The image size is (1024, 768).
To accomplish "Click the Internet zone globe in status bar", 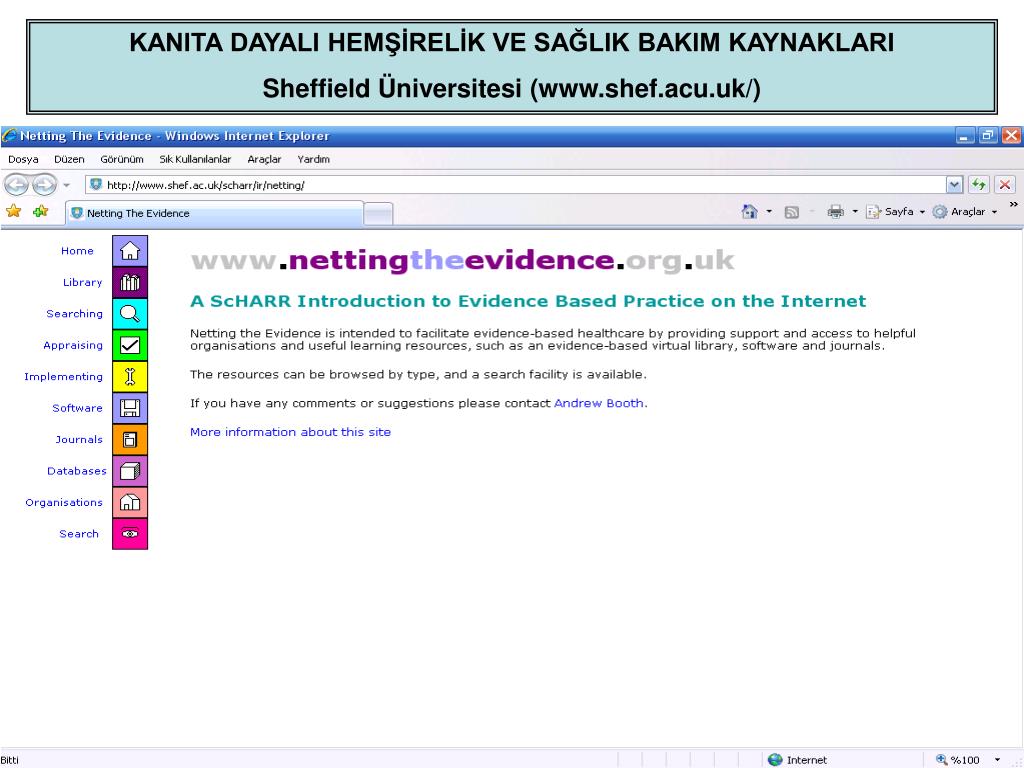I will tap(775, 760).
